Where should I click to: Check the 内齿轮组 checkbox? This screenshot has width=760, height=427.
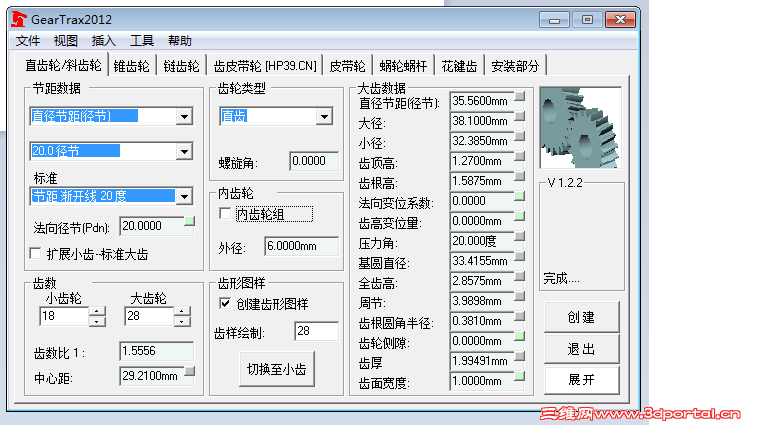(x=225, y=213)
